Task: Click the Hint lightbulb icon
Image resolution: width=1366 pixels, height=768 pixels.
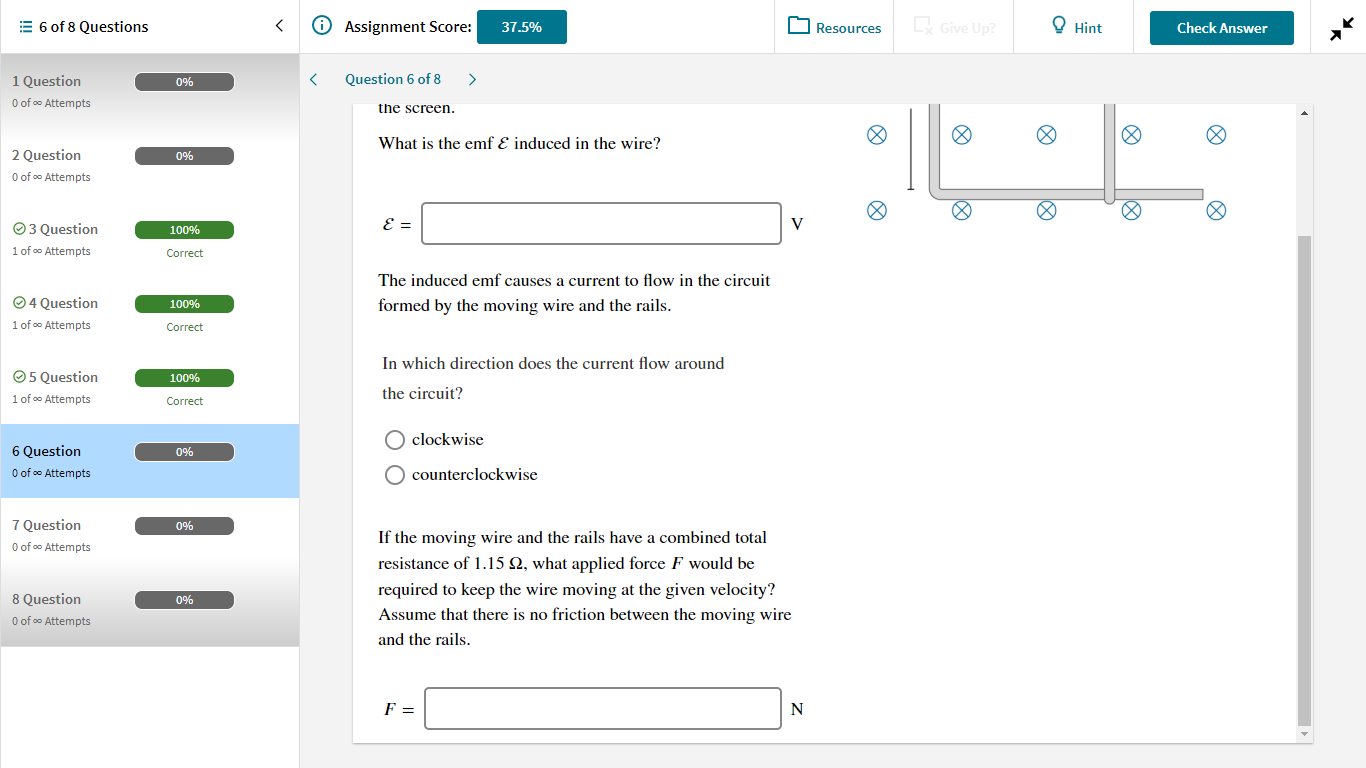Action: point(1056,26)
